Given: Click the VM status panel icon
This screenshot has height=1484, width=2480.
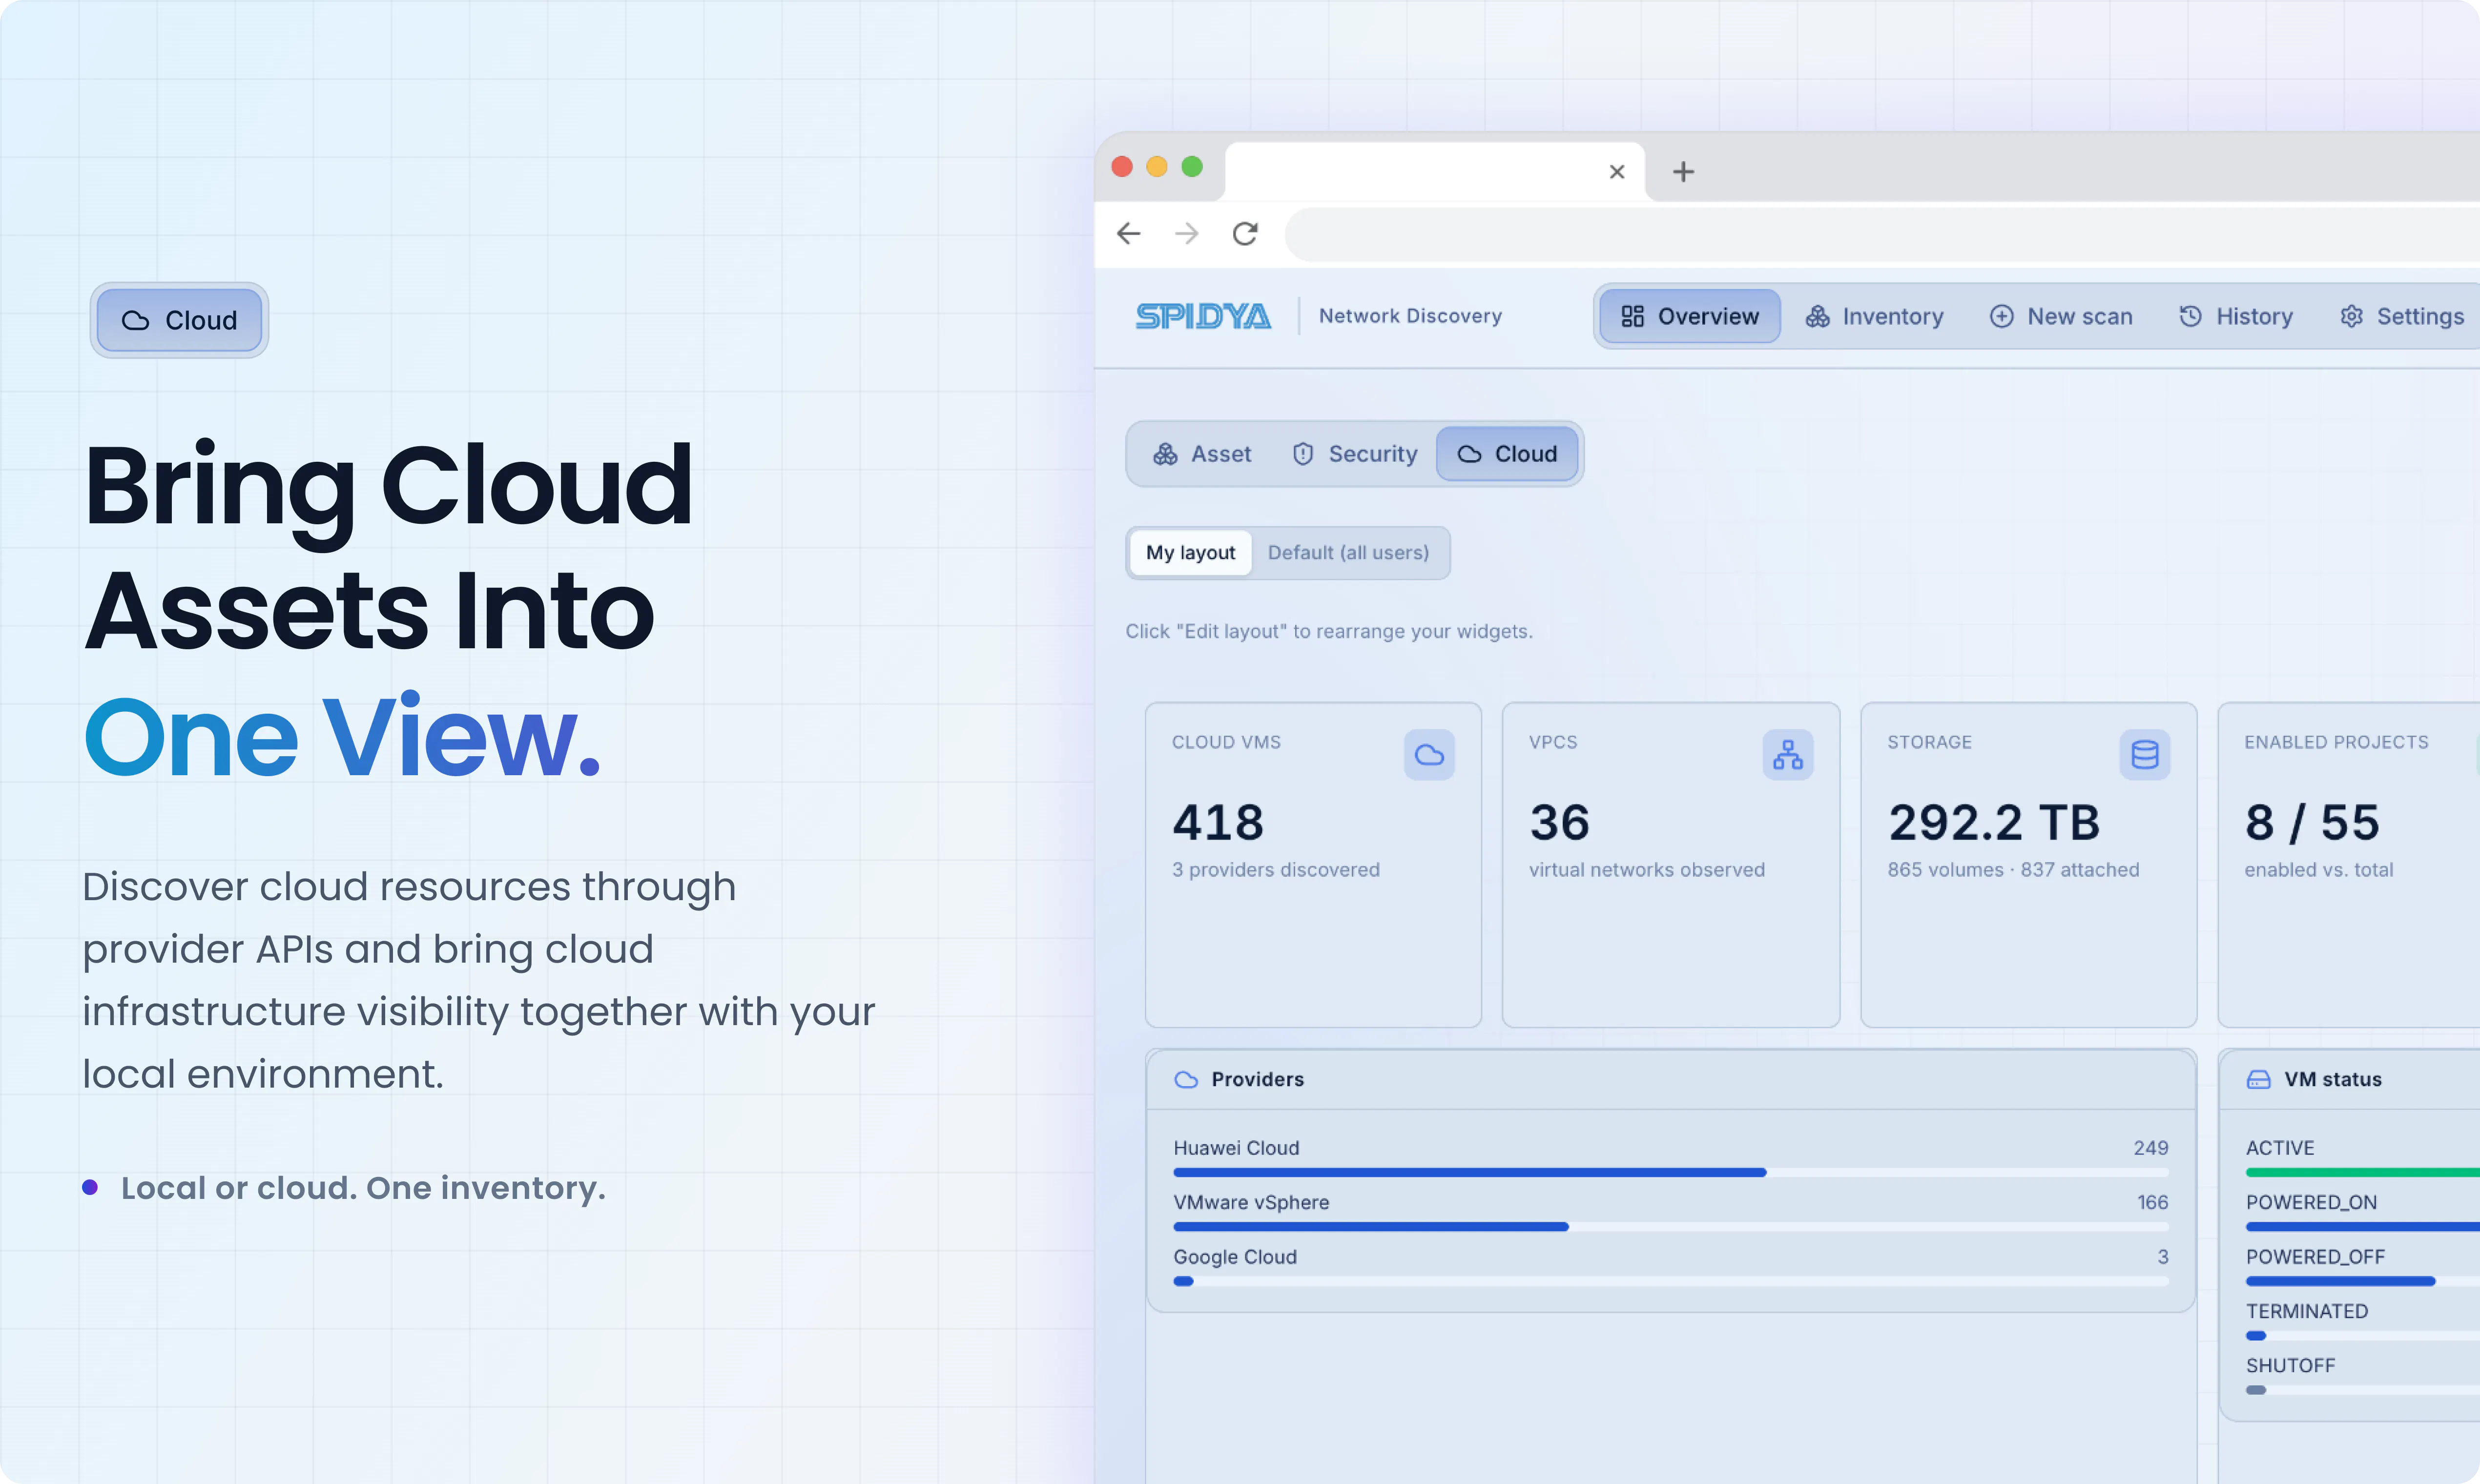Looking at the screenshot, I should click(2258, 1079).
